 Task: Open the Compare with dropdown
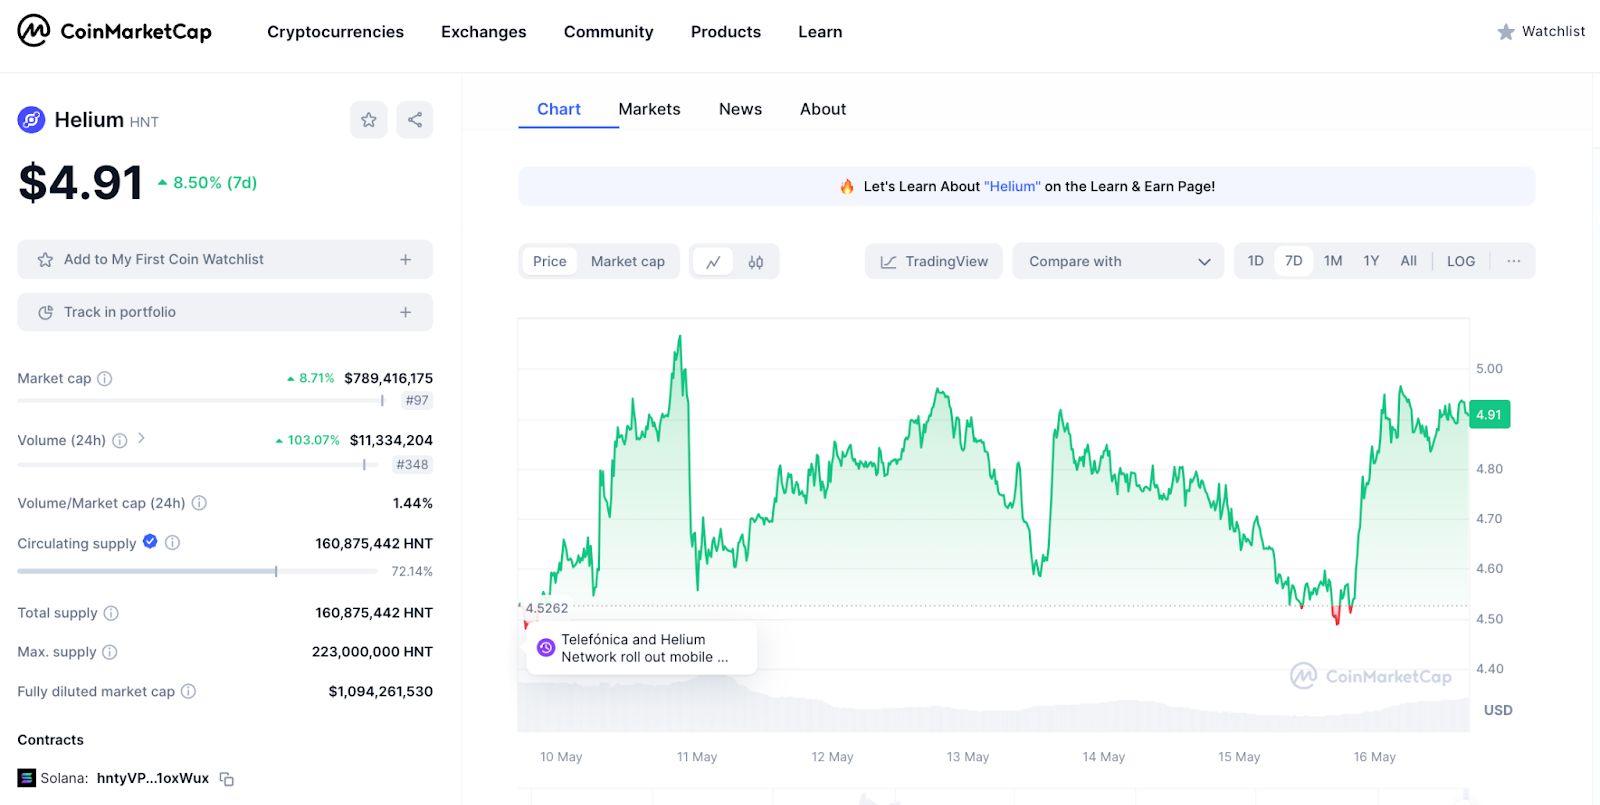1118,261
